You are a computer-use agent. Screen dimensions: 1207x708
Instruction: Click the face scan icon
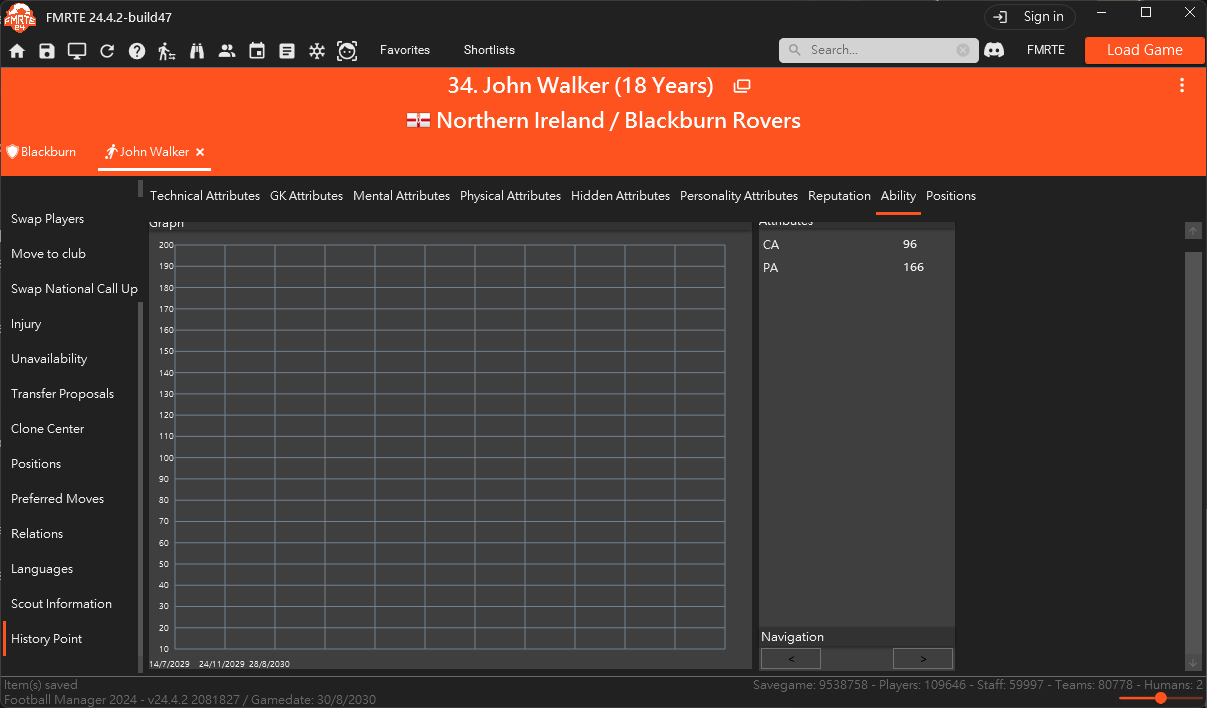click(347, 51)
